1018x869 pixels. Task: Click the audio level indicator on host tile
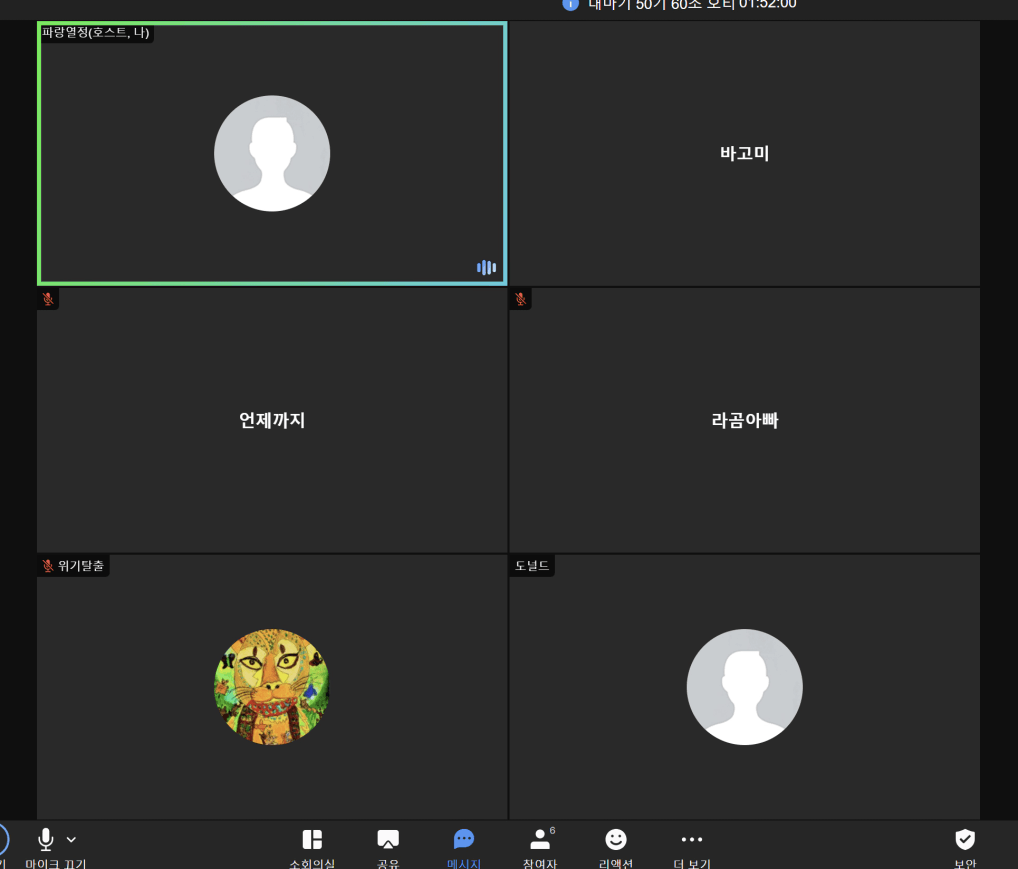point(486,267)
